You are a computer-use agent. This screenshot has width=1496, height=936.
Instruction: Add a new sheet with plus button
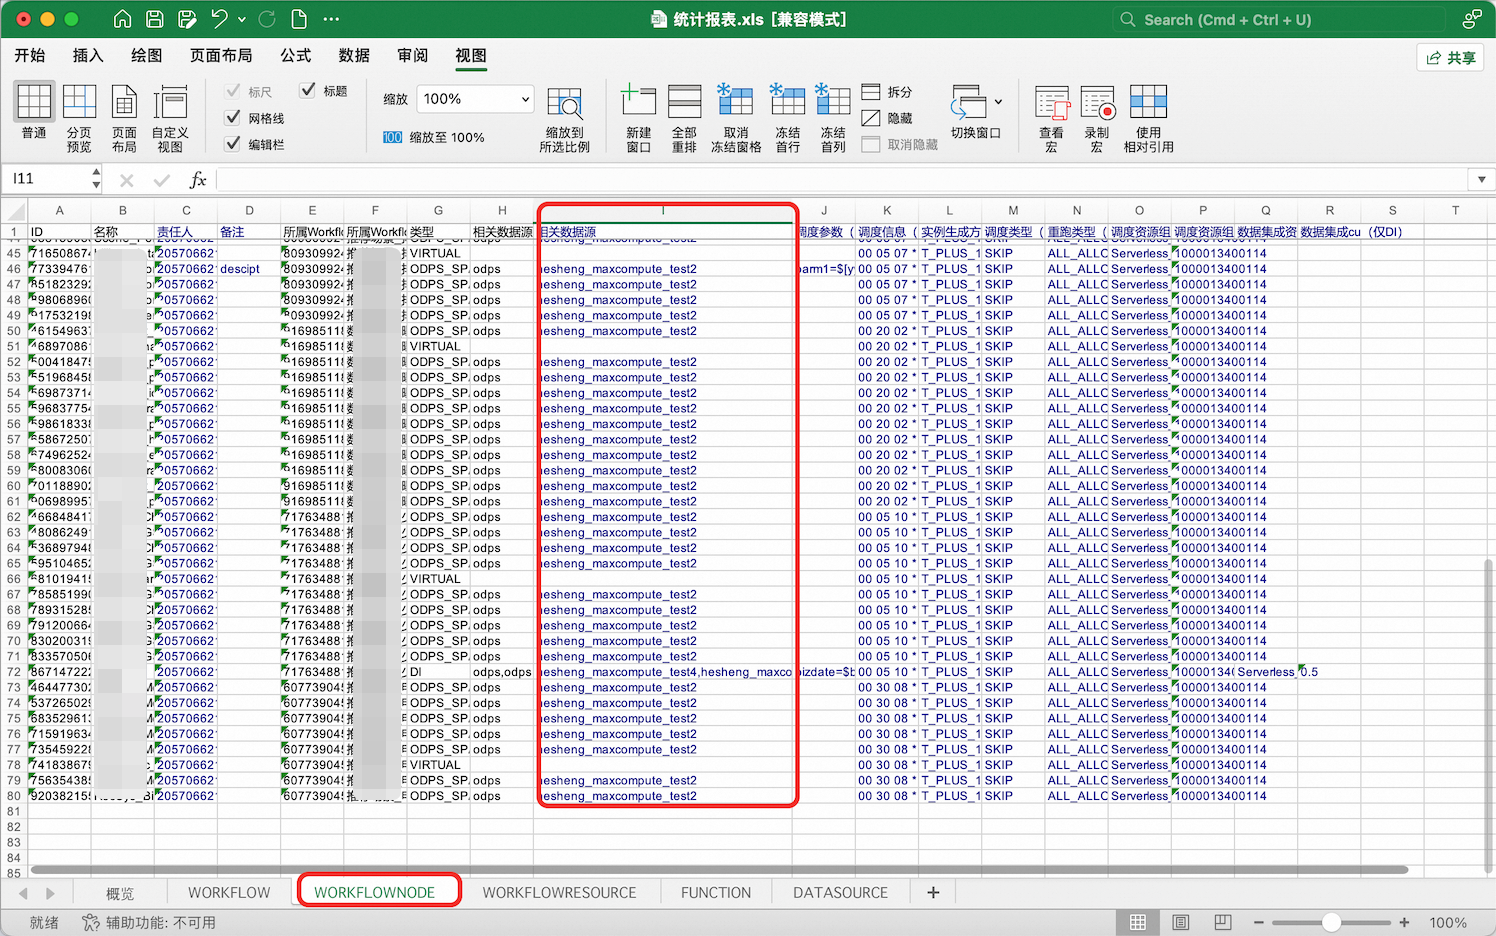(x=933, y=893)
